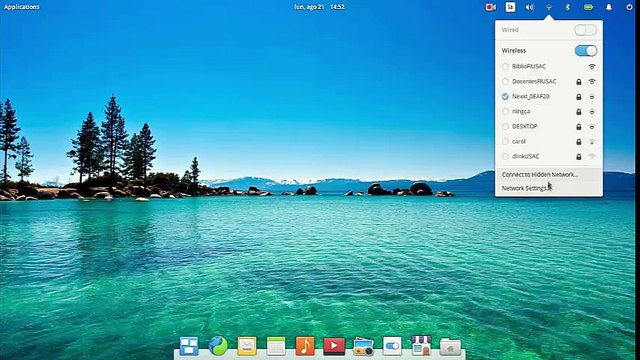Open the battery power indicator

[588, 7]
